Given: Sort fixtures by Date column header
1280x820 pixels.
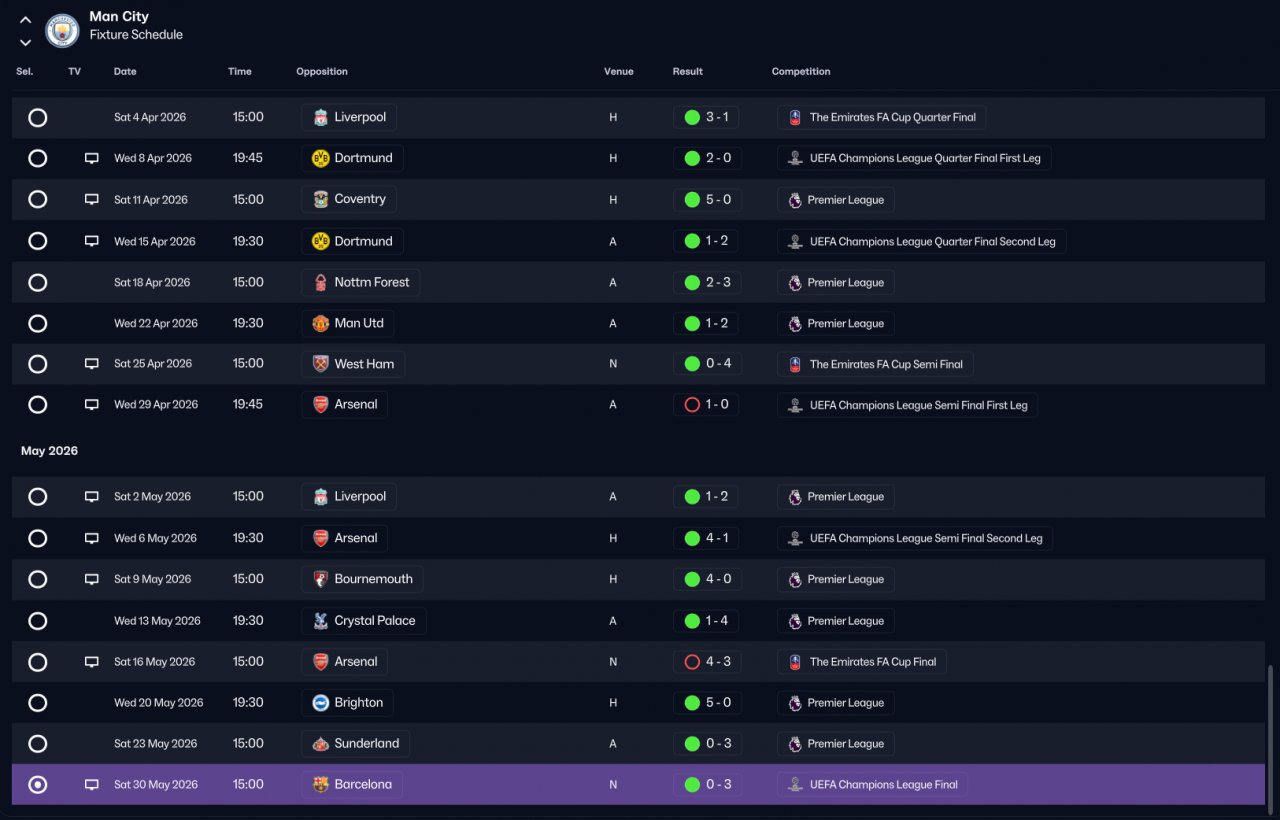Looking at the screenshot, I should click(x=125, y=72).
